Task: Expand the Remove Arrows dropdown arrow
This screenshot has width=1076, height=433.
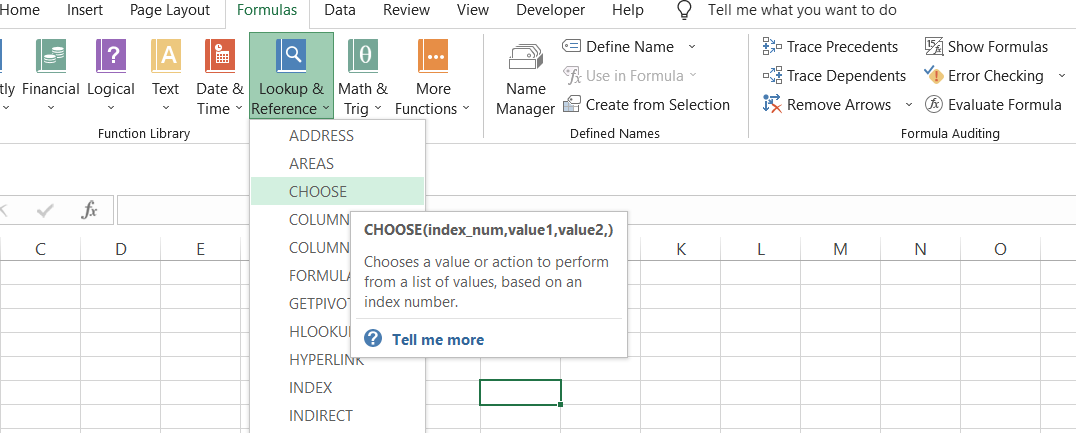Action: point(908,105)
